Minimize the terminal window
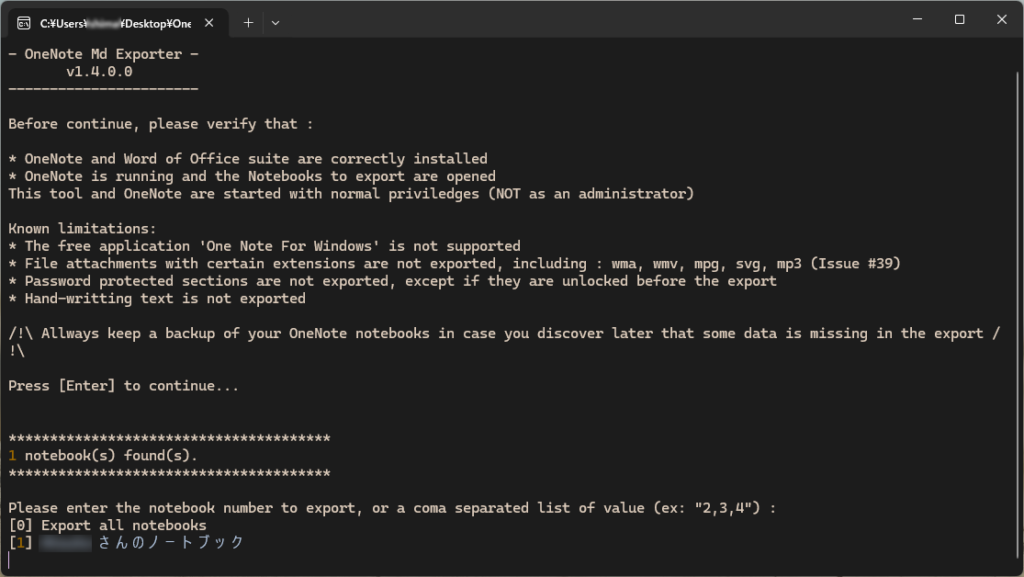1024x577 pixels. point(913,20)
